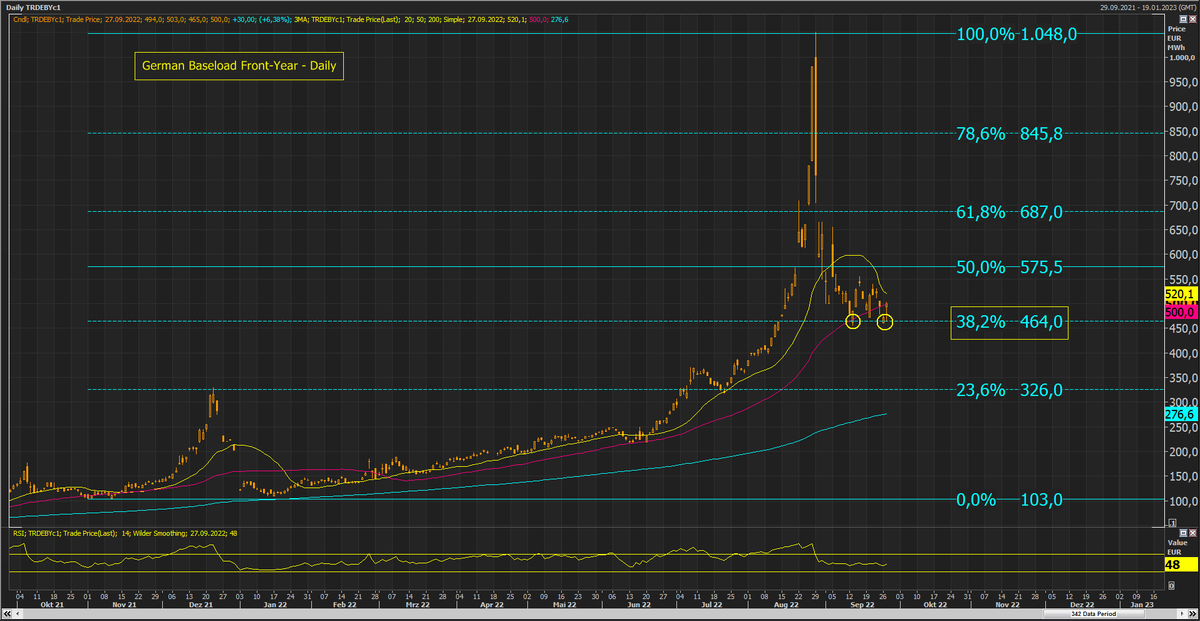This screenshot has height=621, width=1200.
Task: Click the Nov 22 label on time axis
Action: pos(1008,605)
